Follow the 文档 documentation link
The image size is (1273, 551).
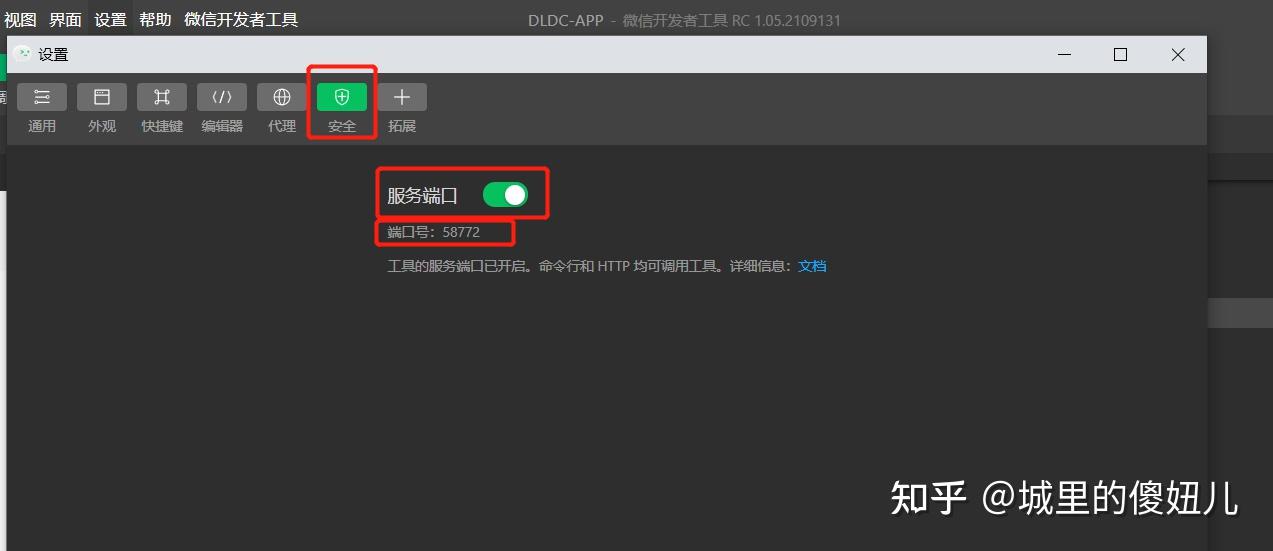point(812,266)
